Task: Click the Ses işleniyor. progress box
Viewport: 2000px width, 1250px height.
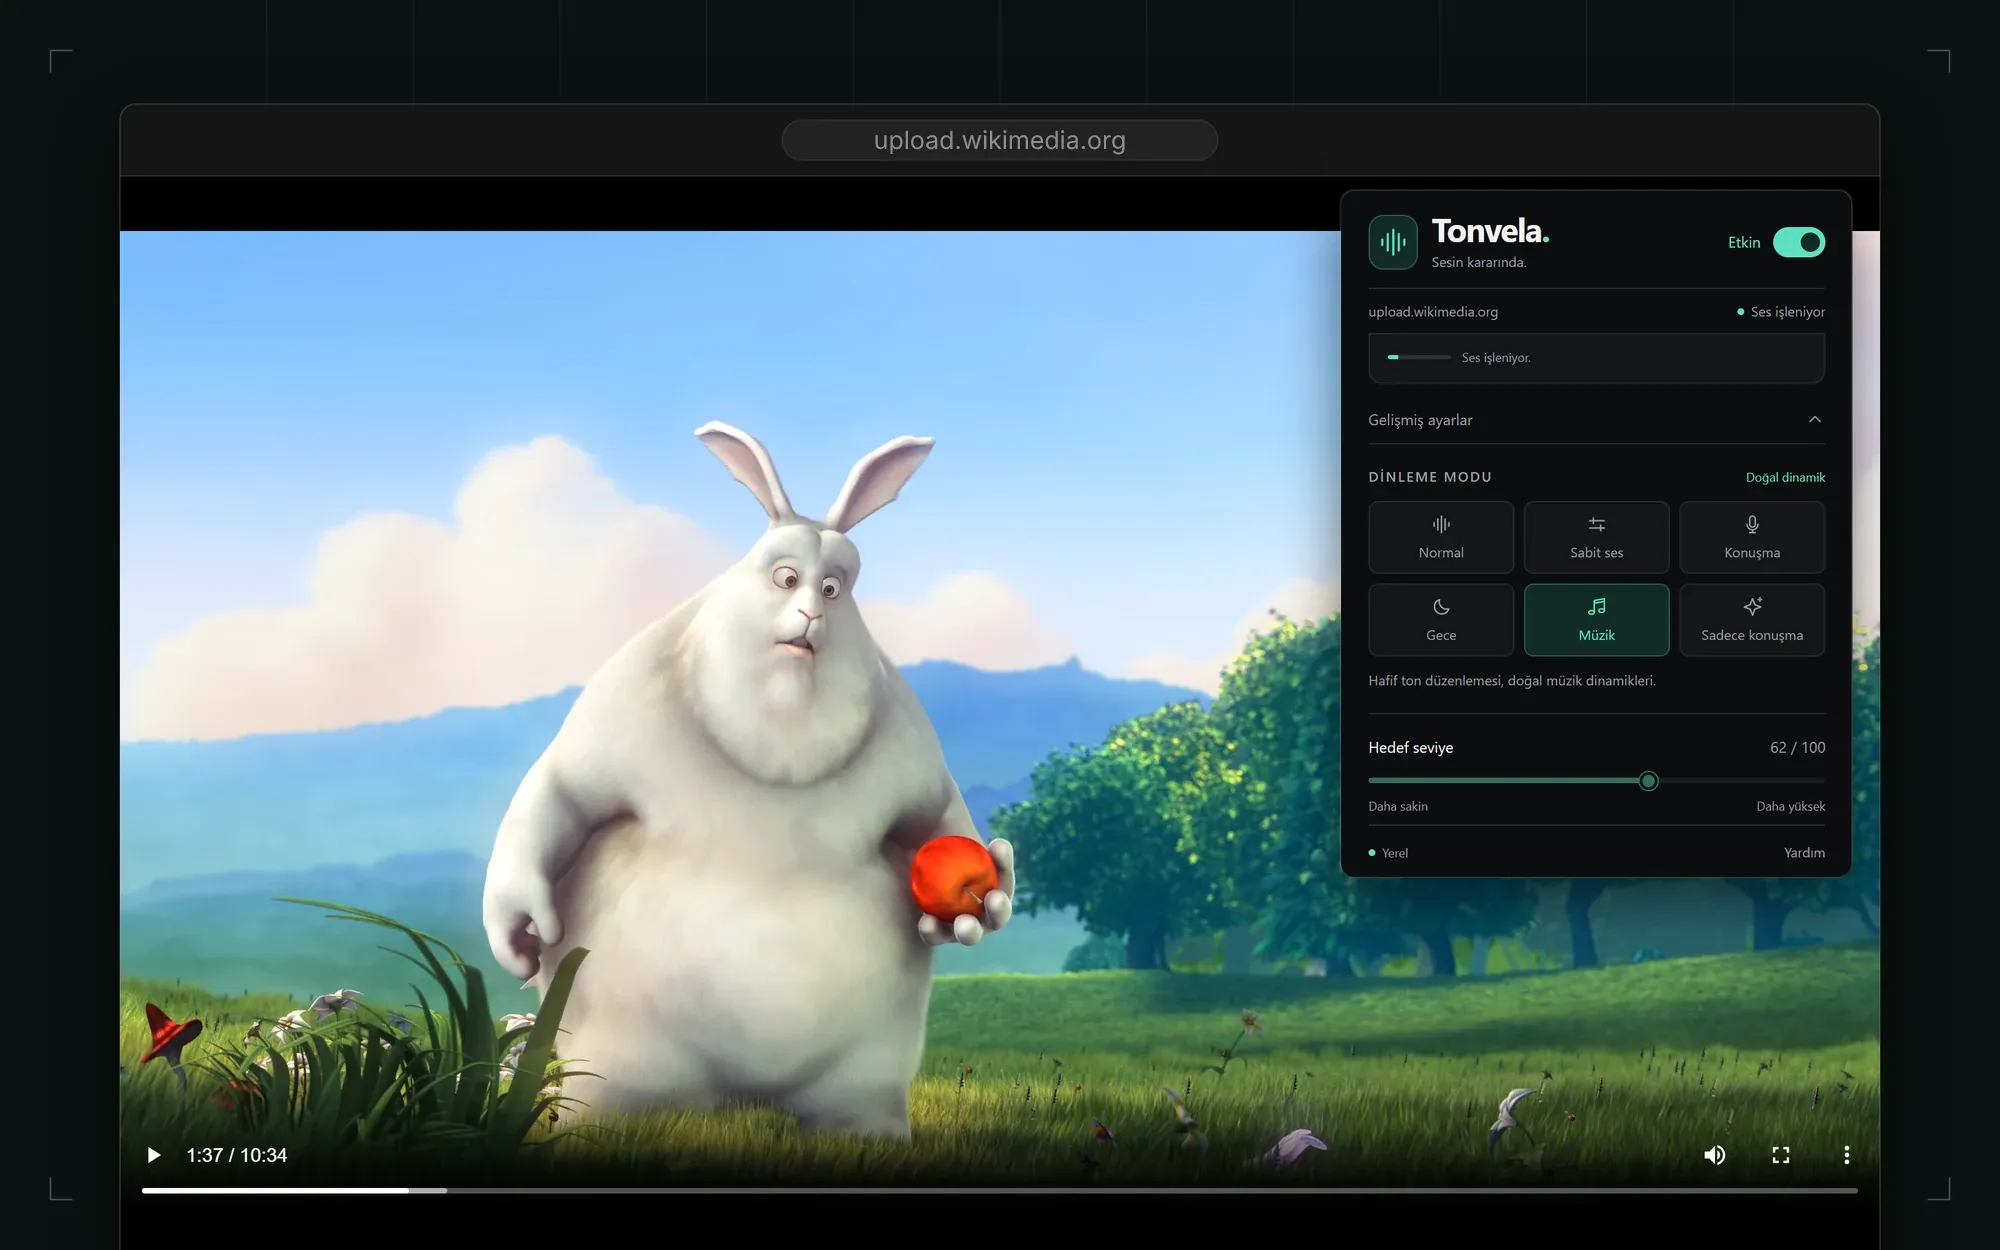Action: (x=1596, y=358)
